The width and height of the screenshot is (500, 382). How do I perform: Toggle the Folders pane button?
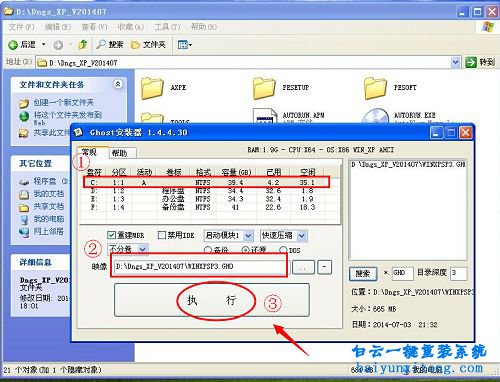pyautogui.click(x=148, y=44)
